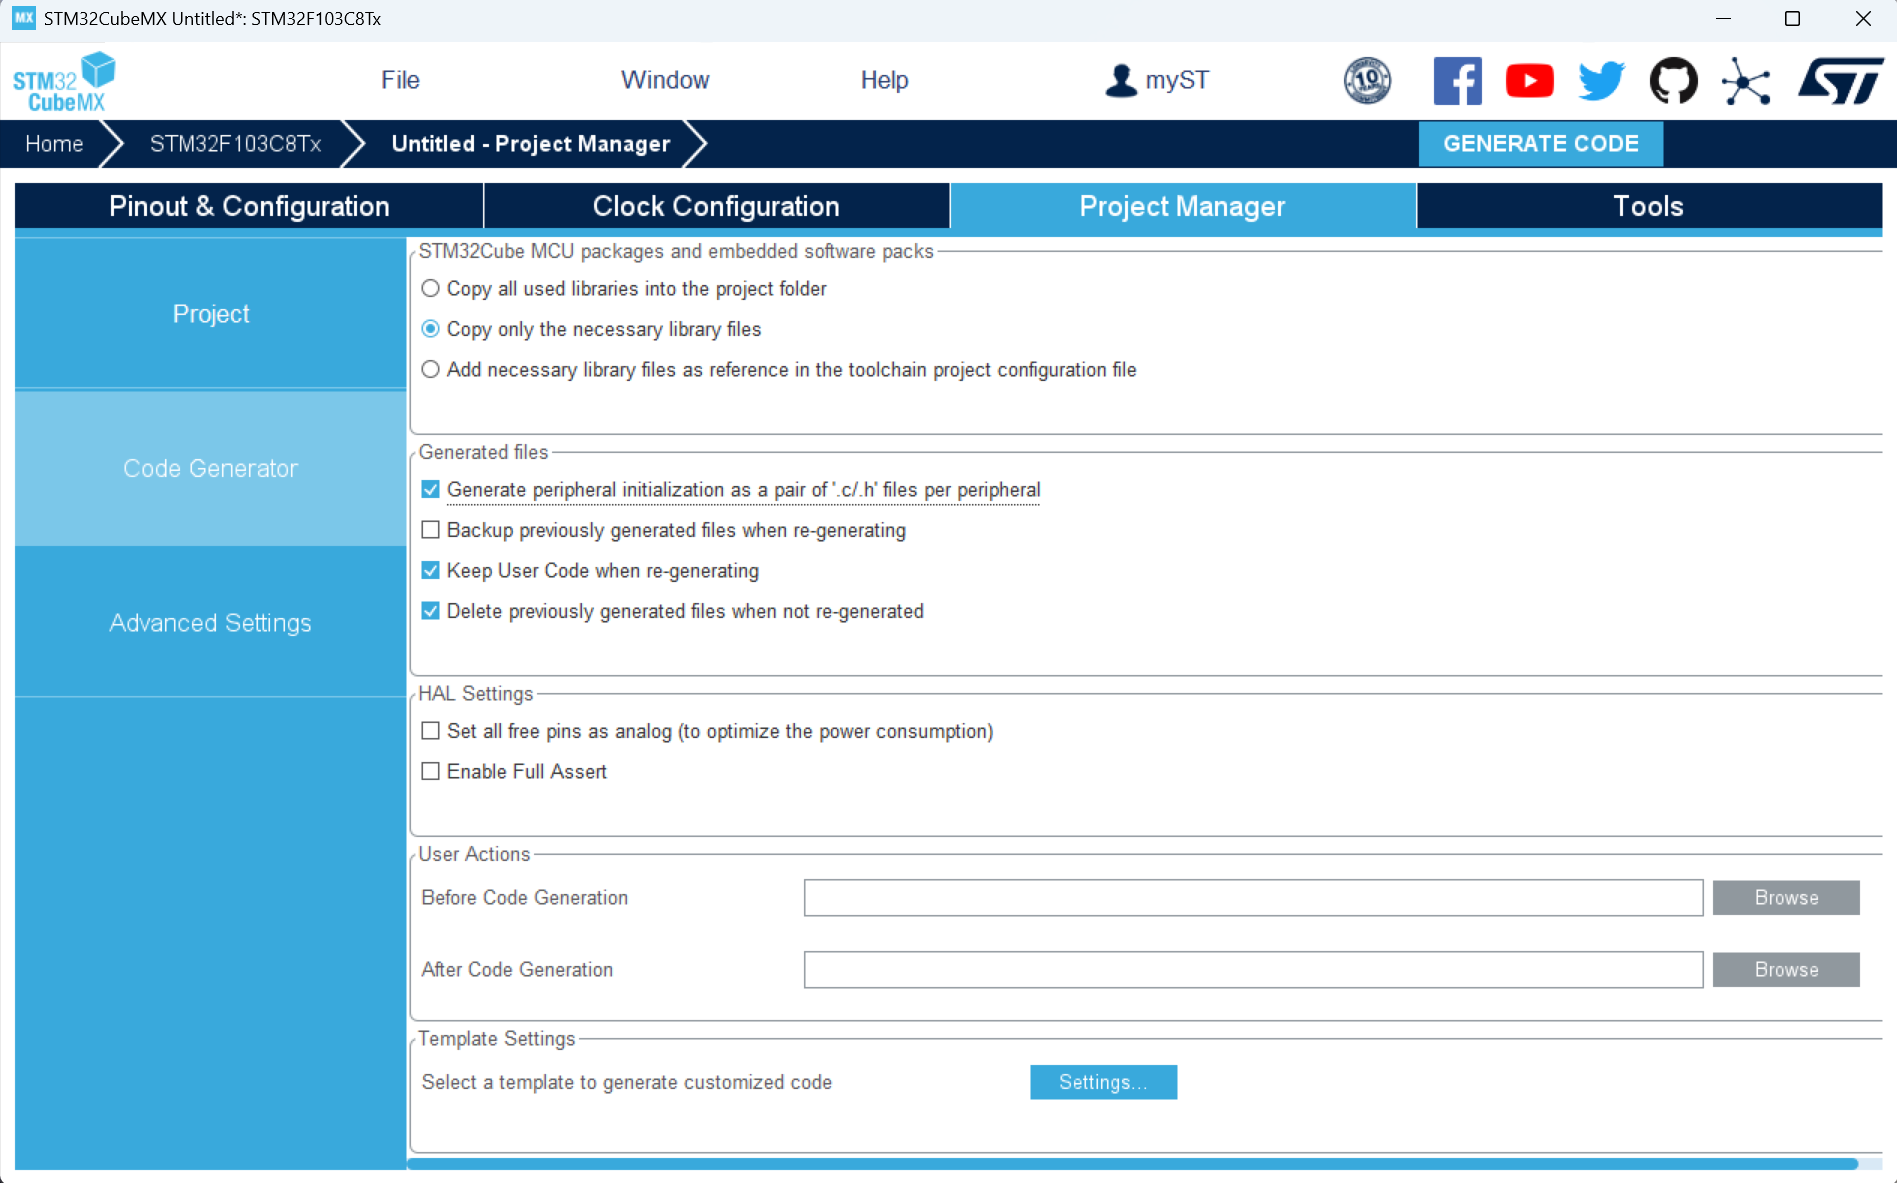Select Copy all used libraries radio option
Viewport: 1897px width, 1183px height.
pyautogui.click(x=430, y=289)
